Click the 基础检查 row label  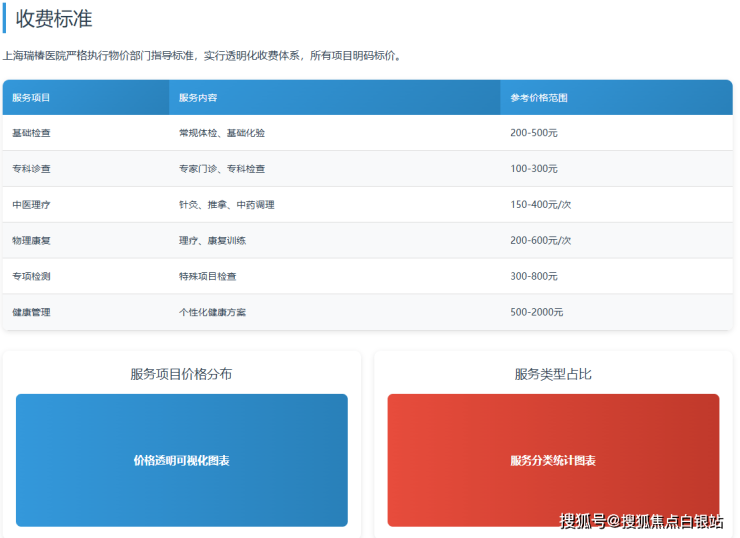pos(31,133)
